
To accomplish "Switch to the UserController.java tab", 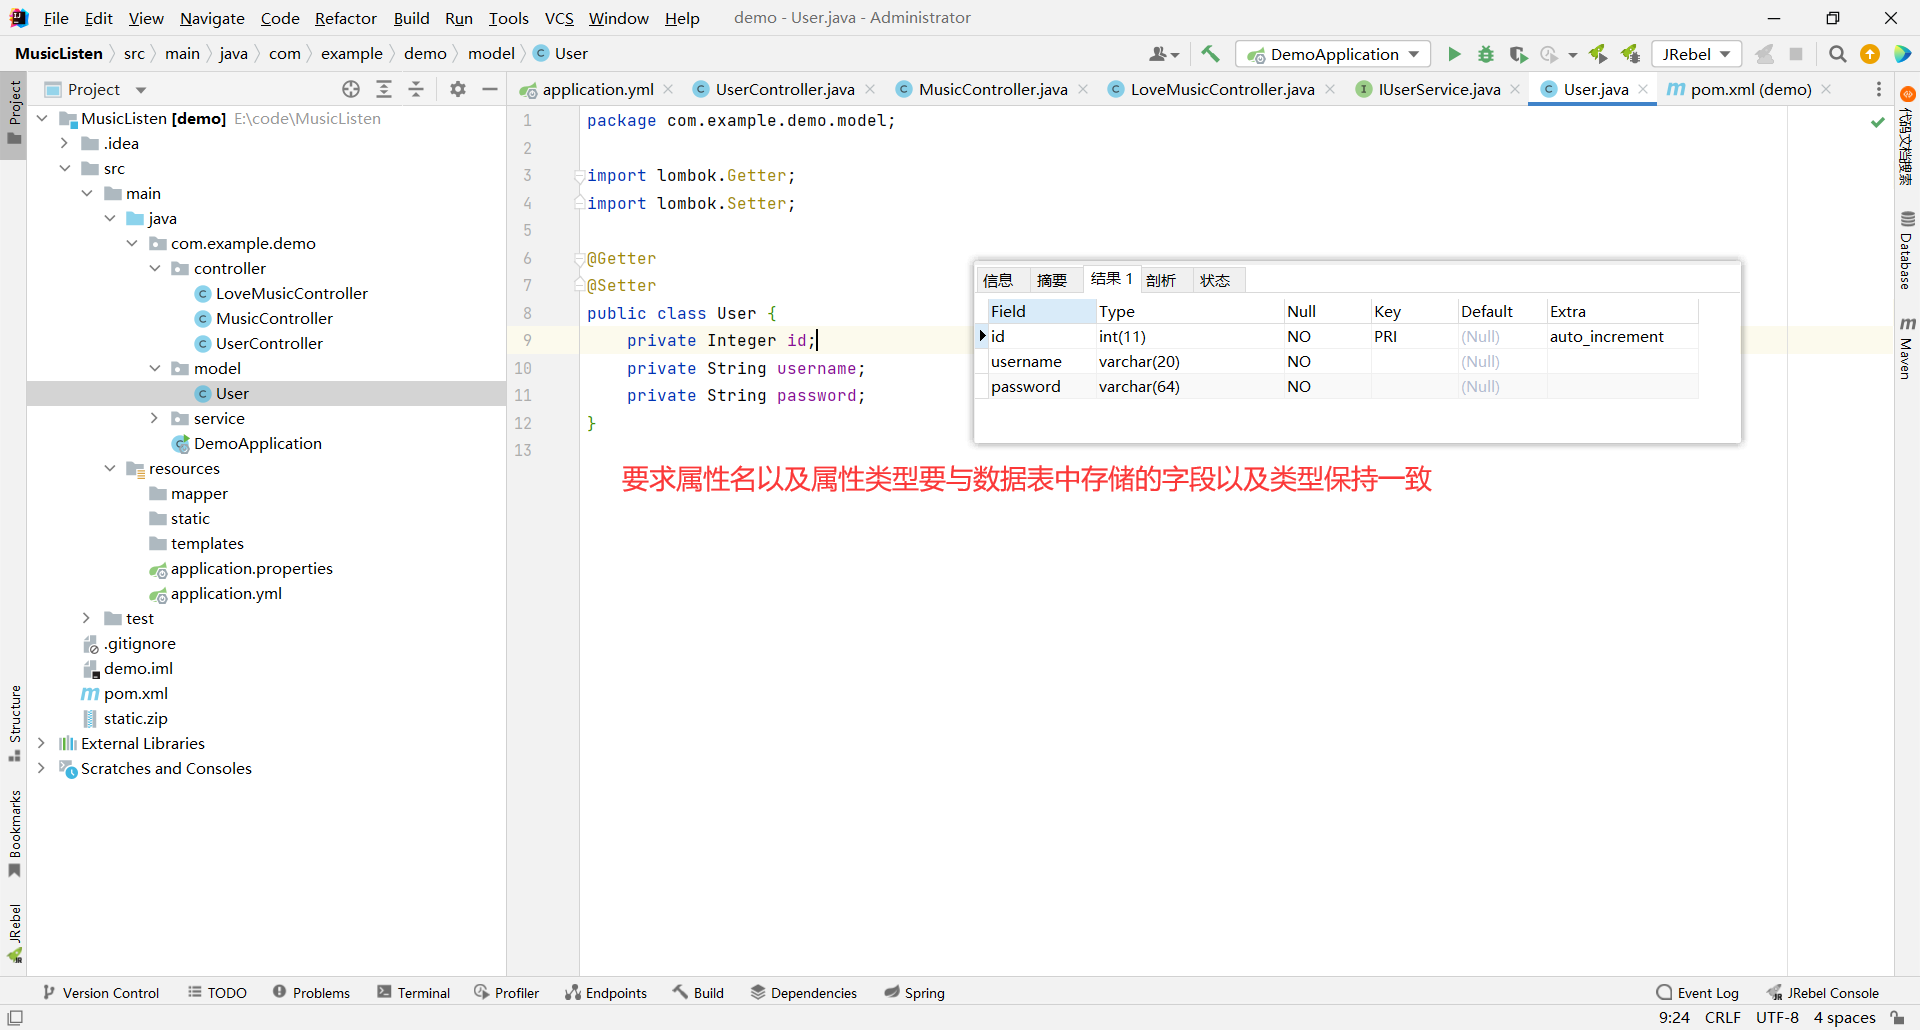I will (784, 89).
